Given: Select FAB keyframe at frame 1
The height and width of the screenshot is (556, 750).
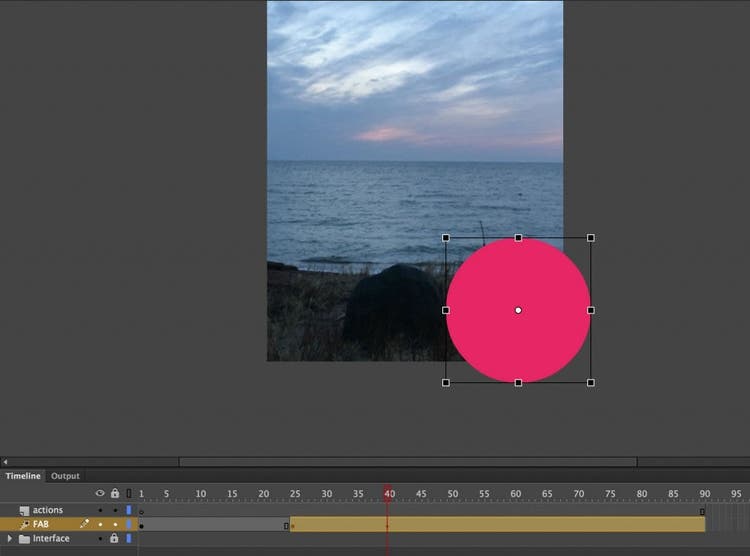Looking at the screenshot, I should (141, 525).
